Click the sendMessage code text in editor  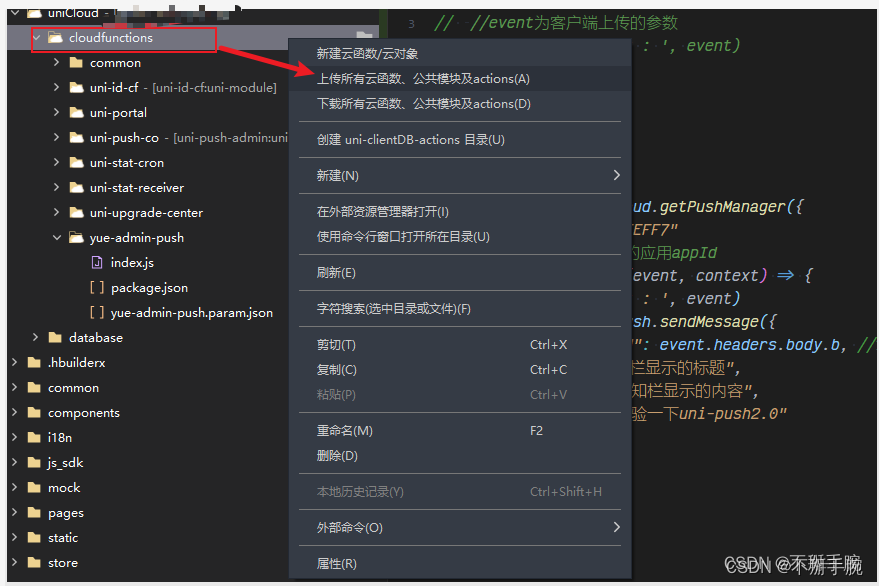pyautogui.click(x=709, y=322)
